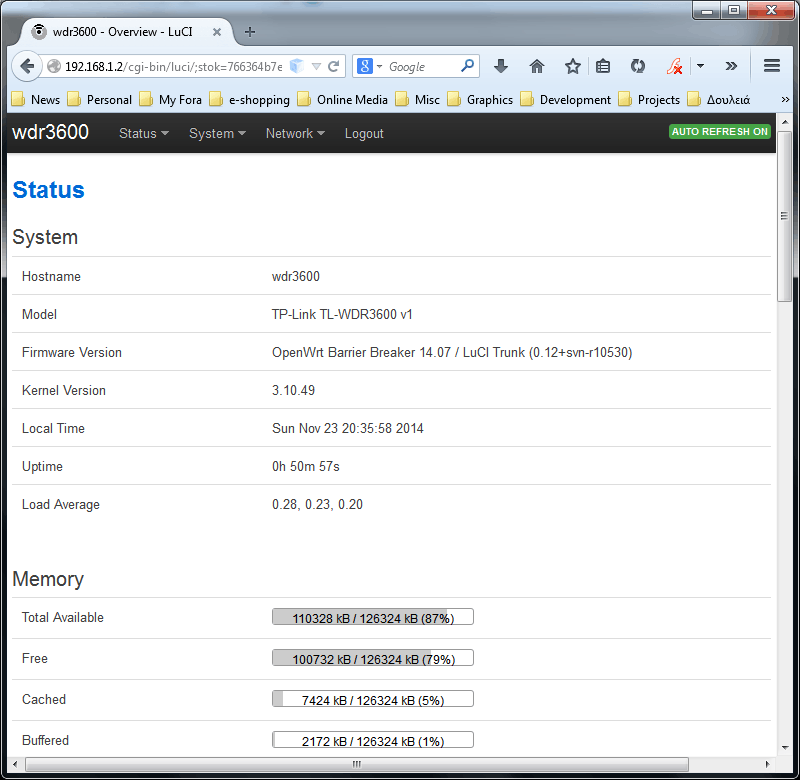Minimize the browser window
800x780 pixels.
(707, 10)
